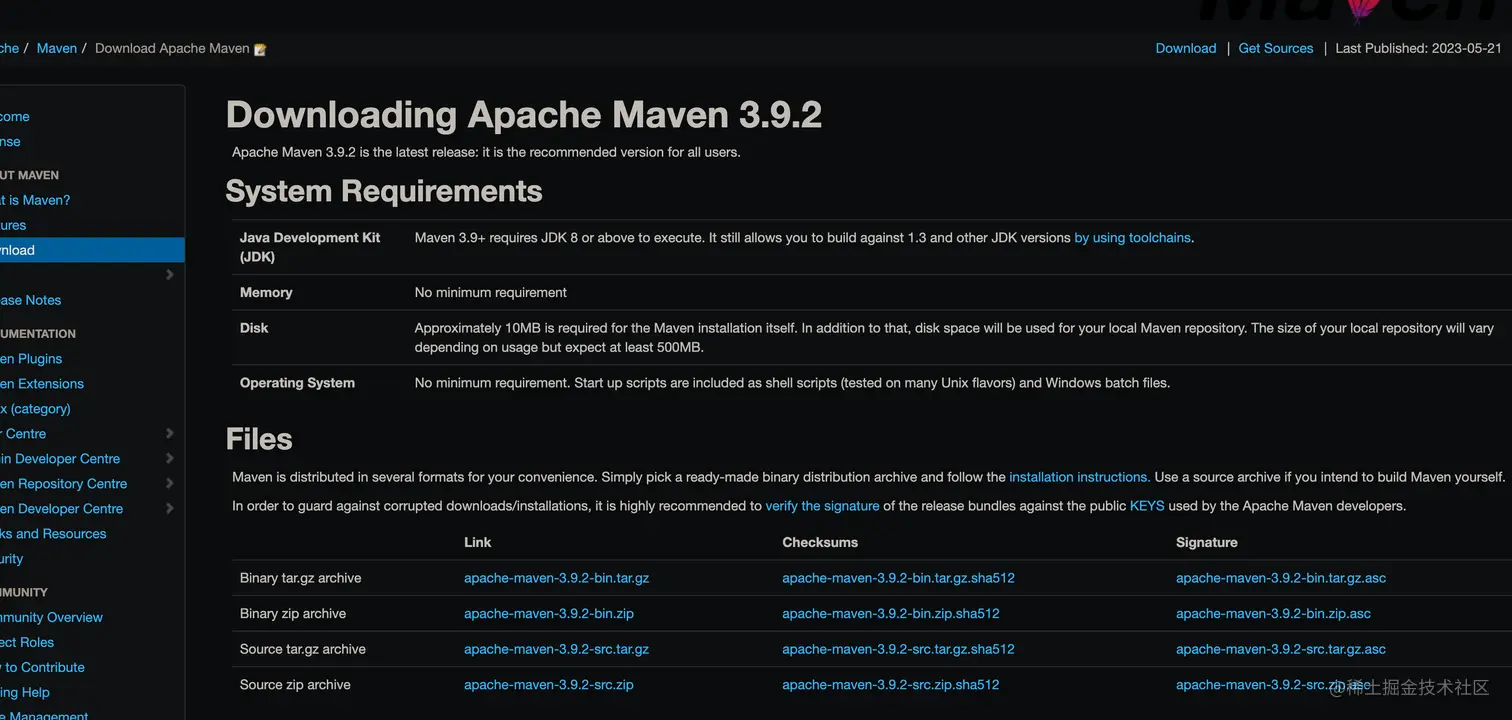Select the highlighted Download sidebar item
This screenshot has width=1512, height=720.
tap(92, 250)
